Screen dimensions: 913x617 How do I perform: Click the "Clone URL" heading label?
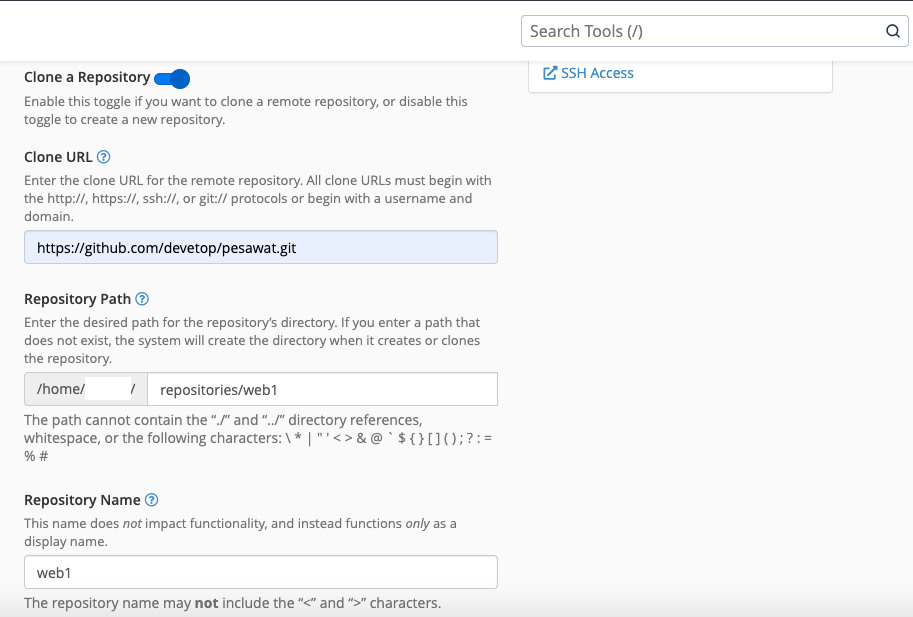coord(58,157)
